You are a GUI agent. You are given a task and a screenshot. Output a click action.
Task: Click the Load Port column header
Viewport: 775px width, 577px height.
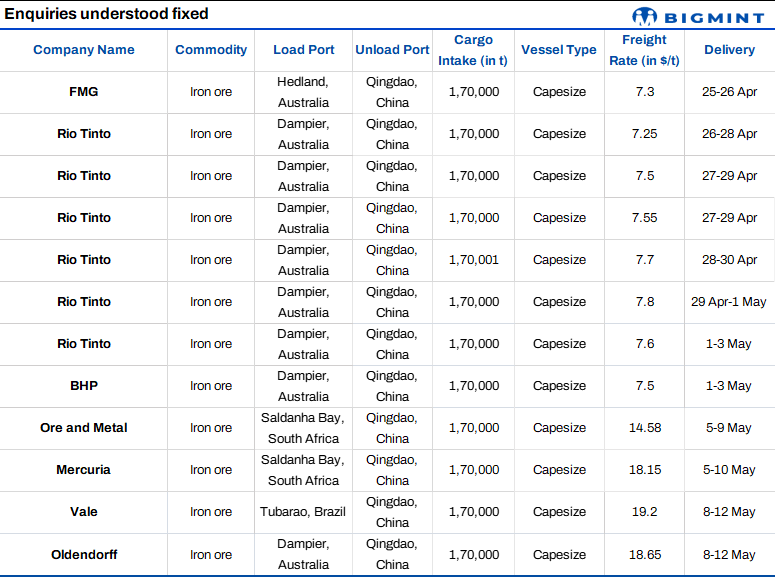(303, 50)
